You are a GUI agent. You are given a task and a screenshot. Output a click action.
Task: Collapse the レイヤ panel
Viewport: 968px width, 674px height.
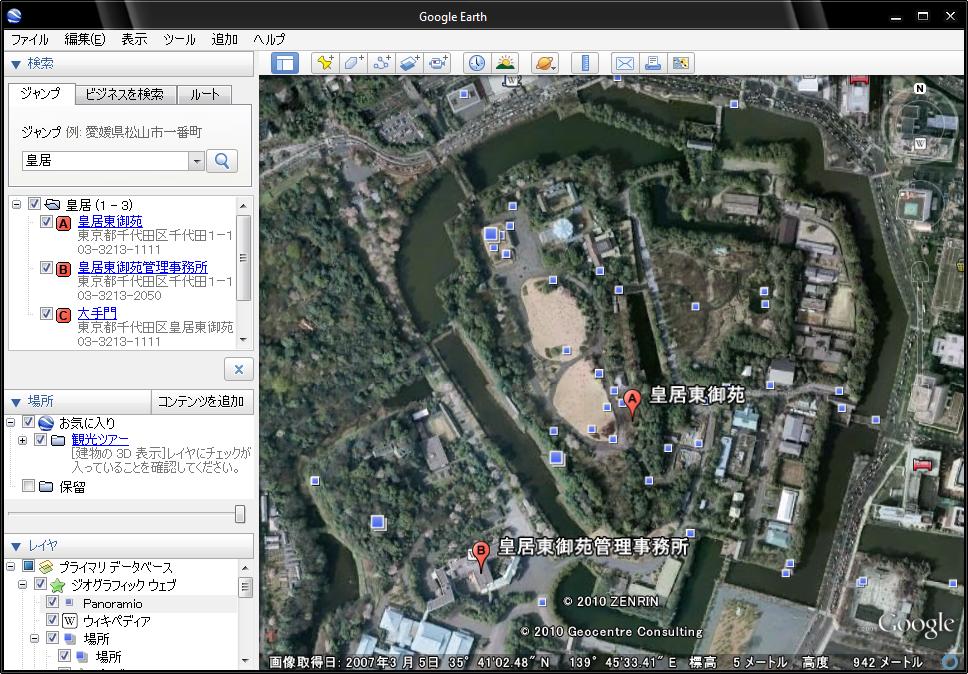pos(16,546)
